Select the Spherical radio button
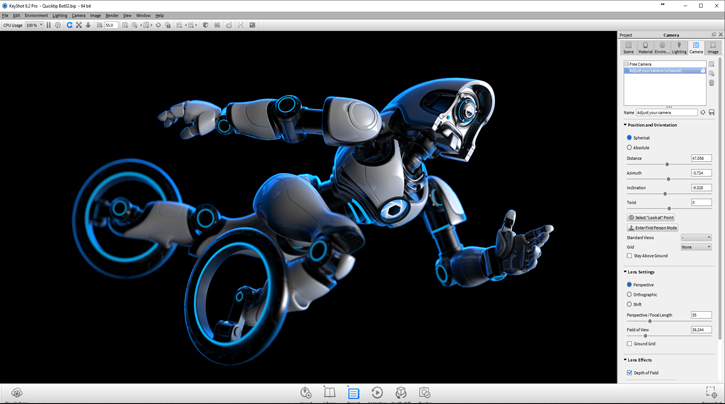The width and height of the screenshot is (725, 404). [629, 138]
